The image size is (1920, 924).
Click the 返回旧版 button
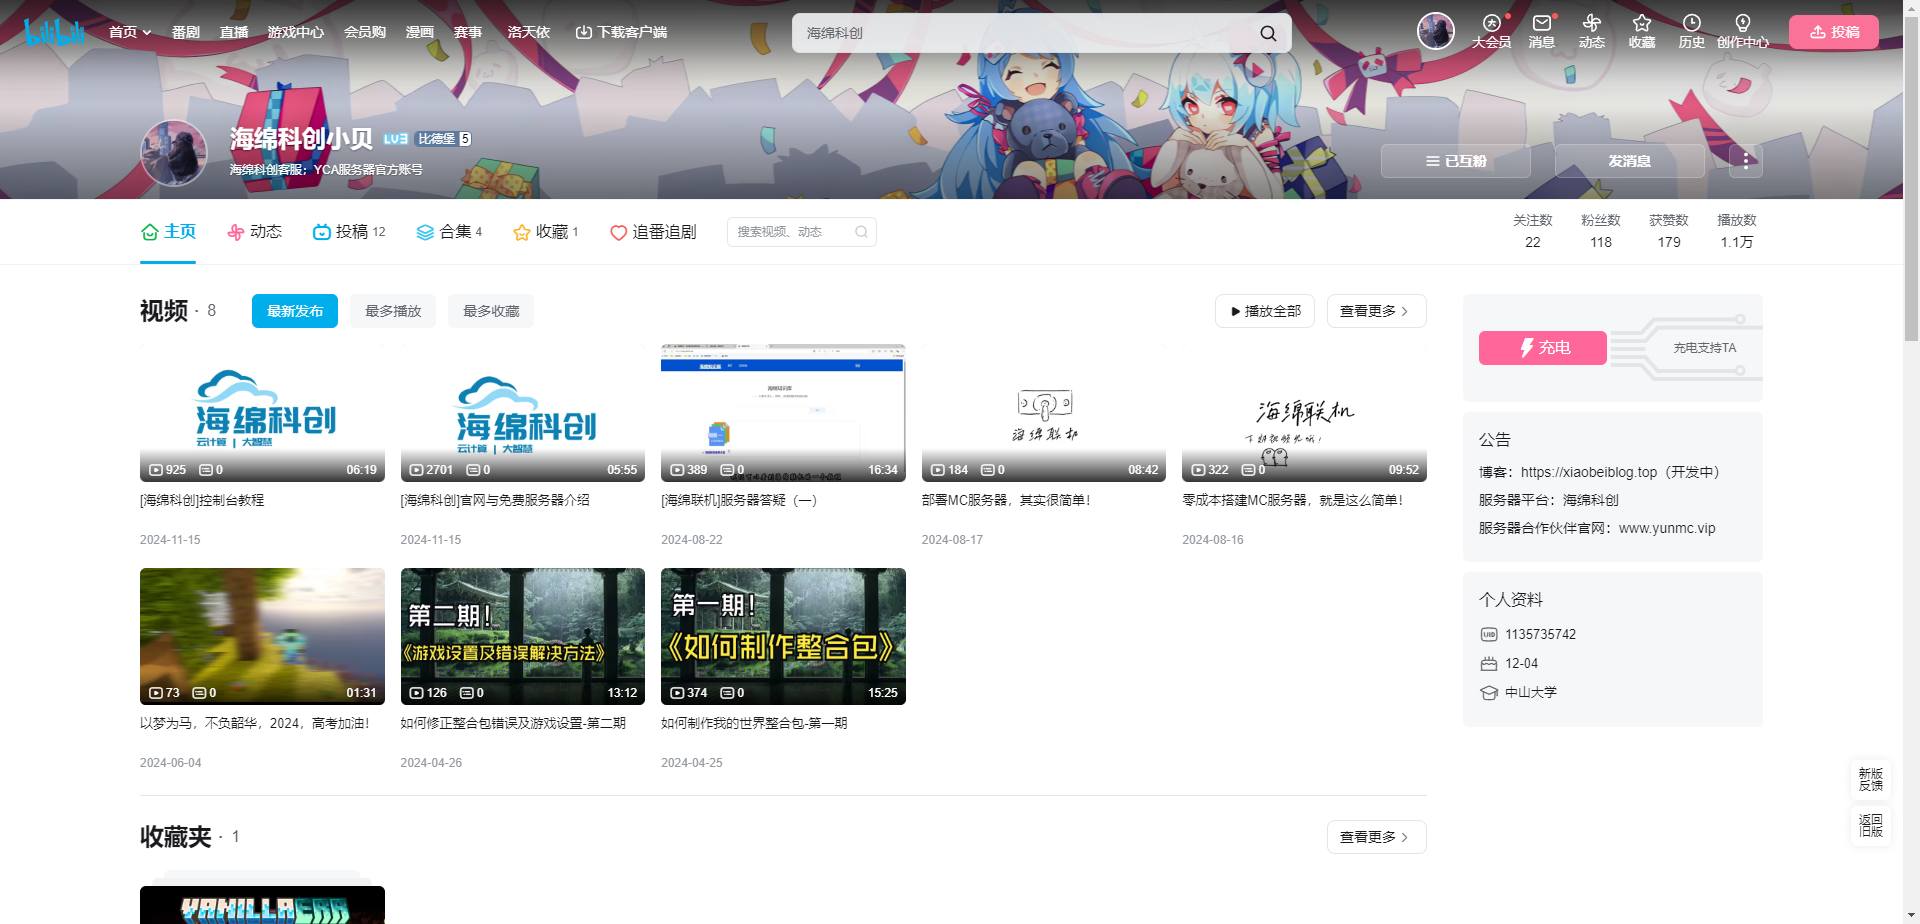click(1870, 826)
